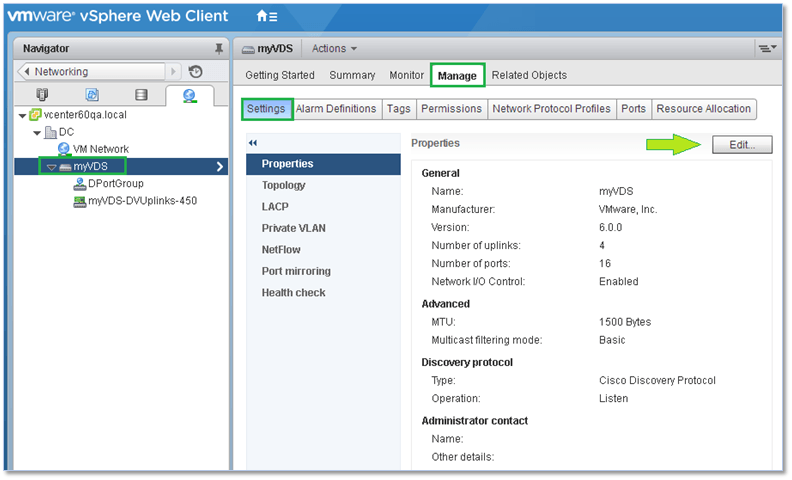Click the myVDS icon in title bar

(x=248, y=49)
